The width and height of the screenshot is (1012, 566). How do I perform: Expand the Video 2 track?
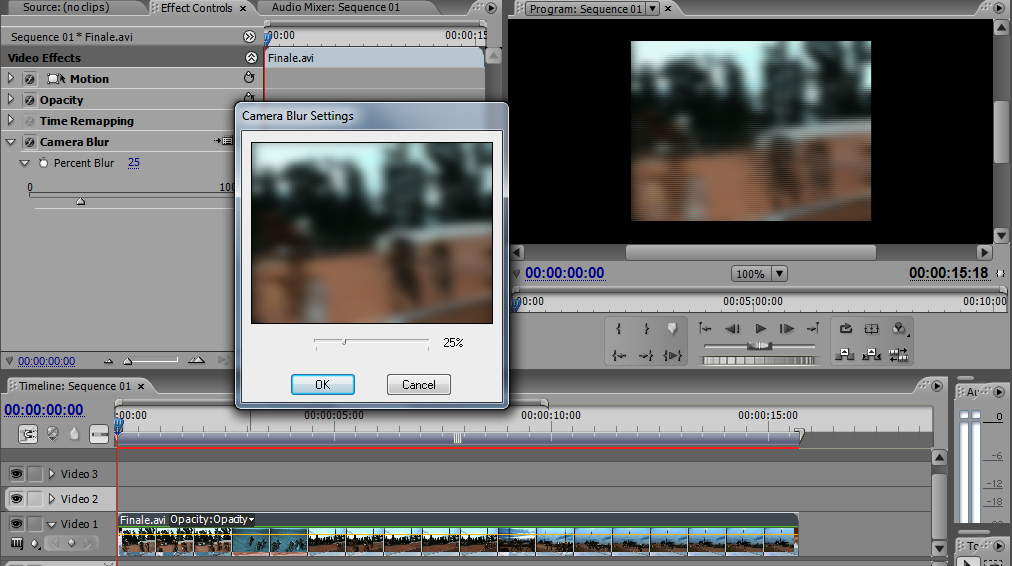(x=52, y=499)
